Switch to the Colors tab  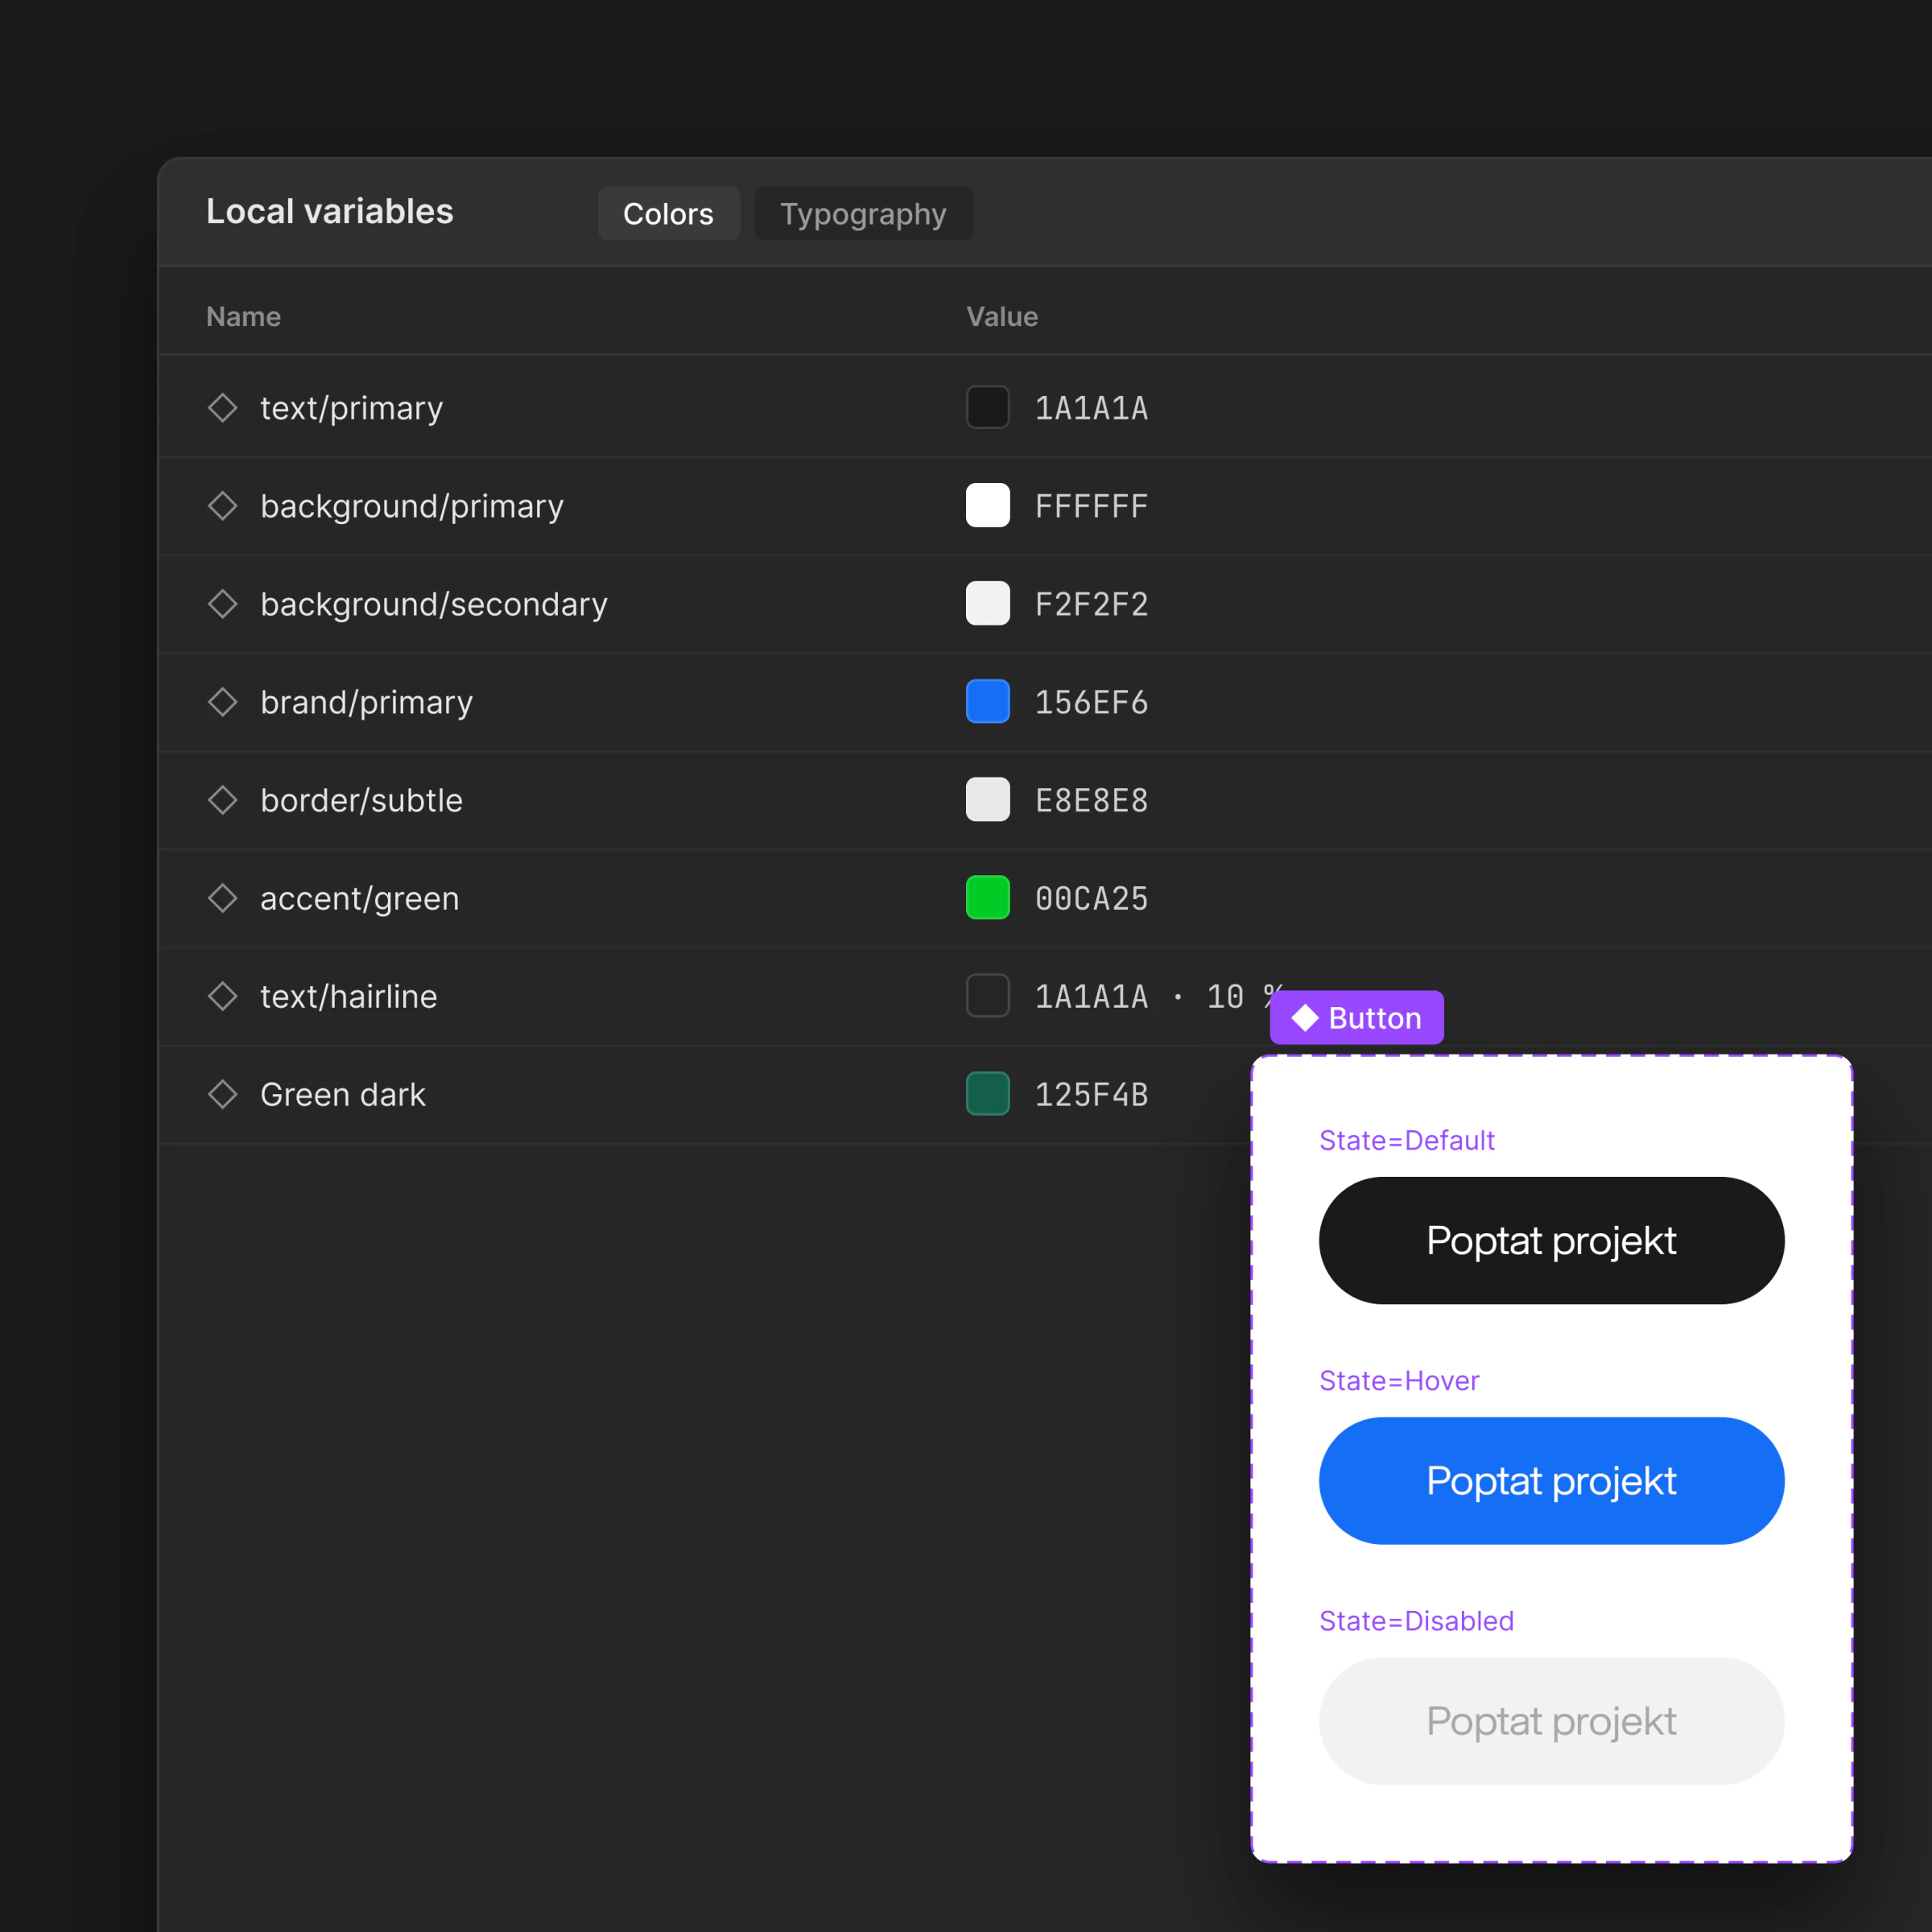[x=668, y=213]
